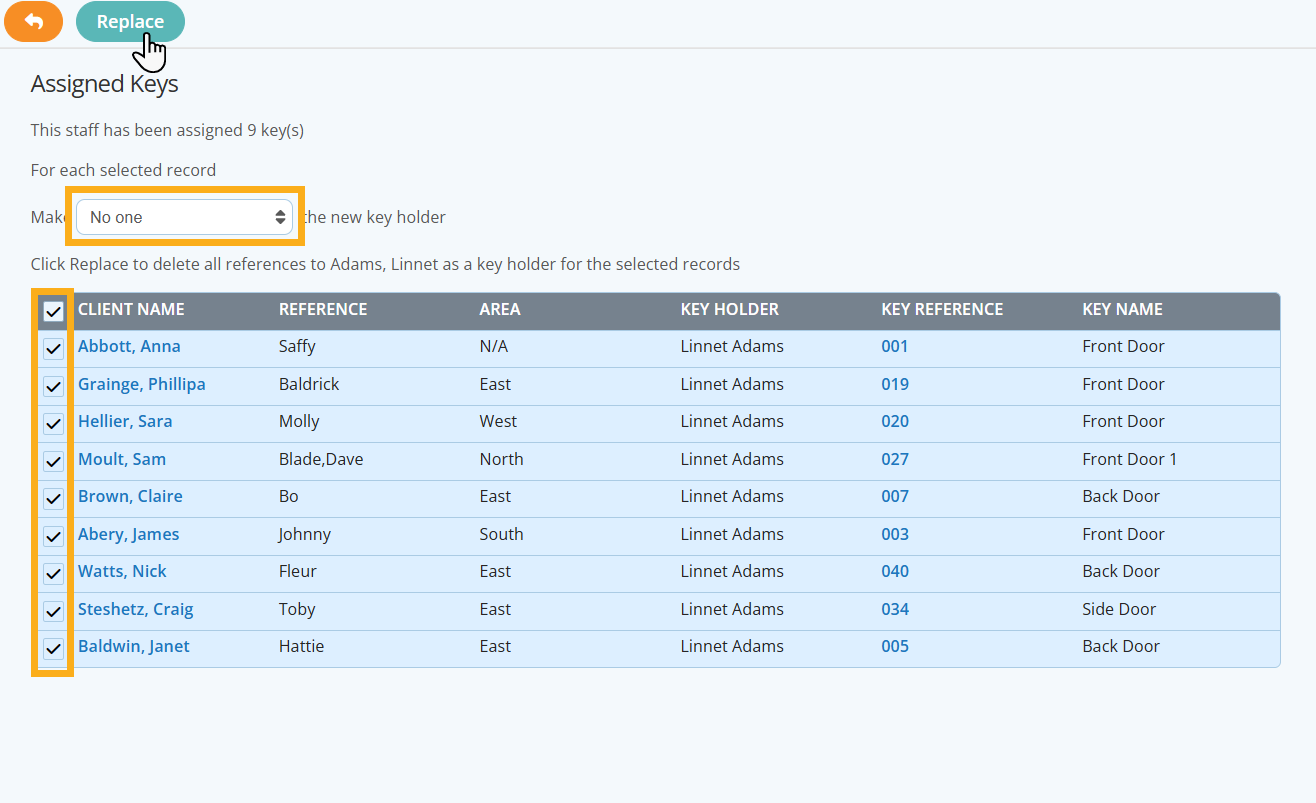Image resolution: width=1316 pixels, height=803 pixels.
Task: Open the Steshetz, Craig client record
Action: 135,609
